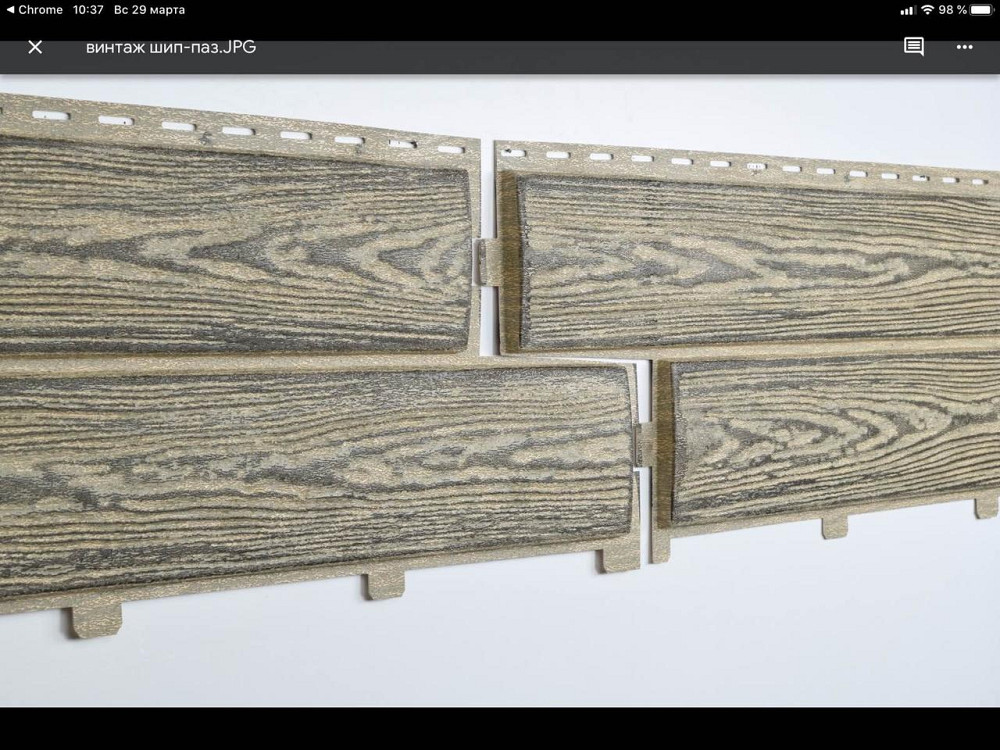Tap the Wi-Fi status icon
This screenshot has height=750, width=1000.
click(927, 10)
